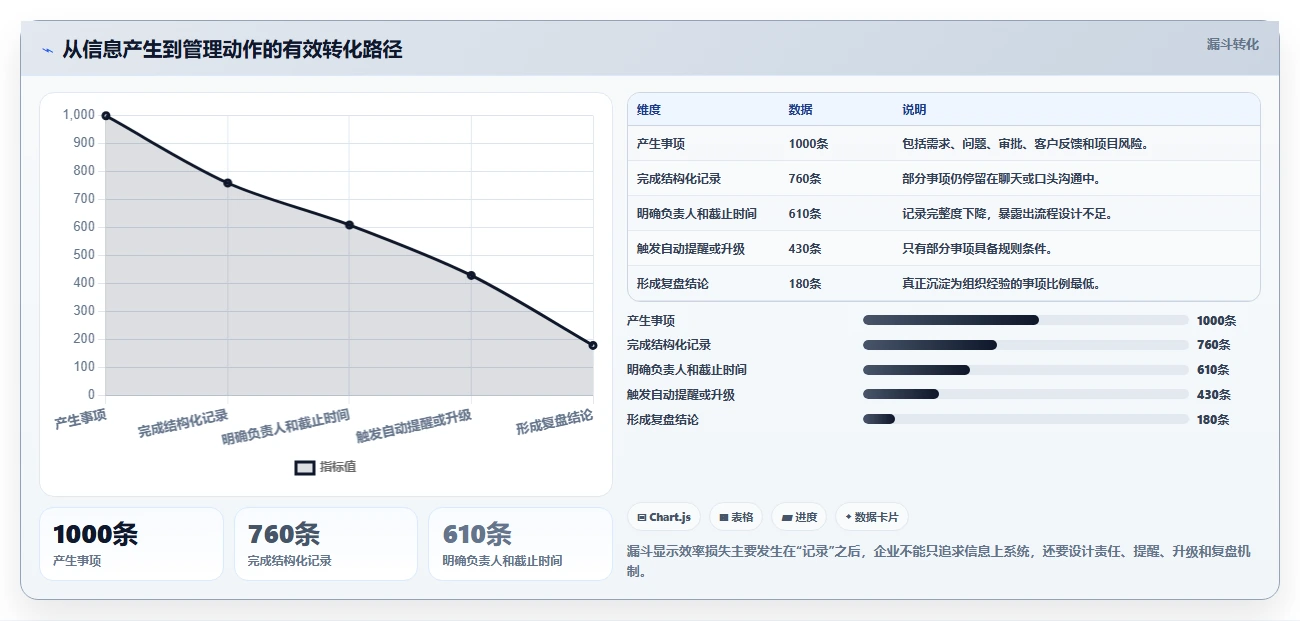The image size is (1300, 621).
Task: Click the 触发自动提醒或升级 table cell
Action: tap(691, 249)
